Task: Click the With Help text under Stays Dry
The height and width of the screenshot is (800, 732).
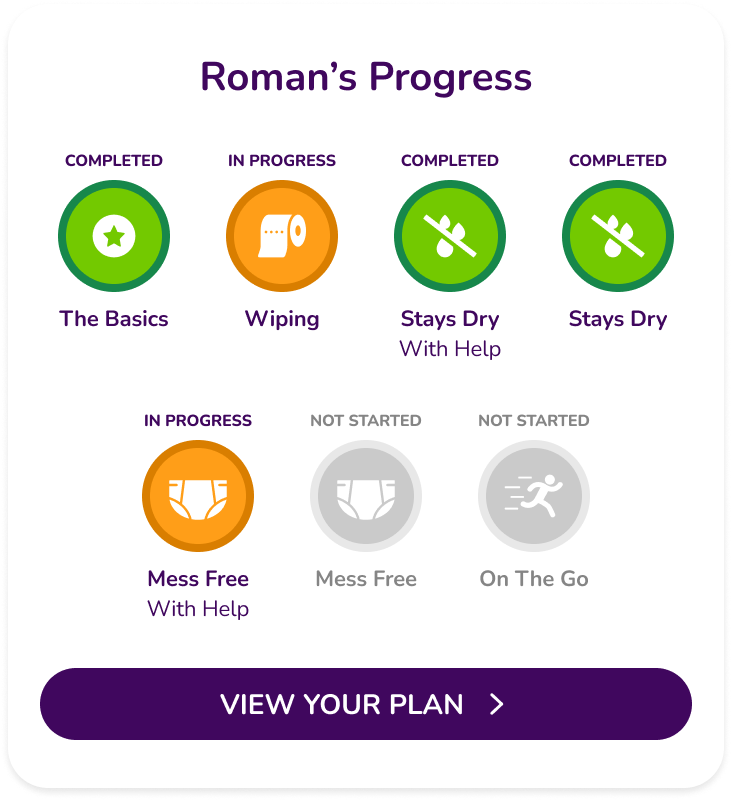Action: [450, 349]
